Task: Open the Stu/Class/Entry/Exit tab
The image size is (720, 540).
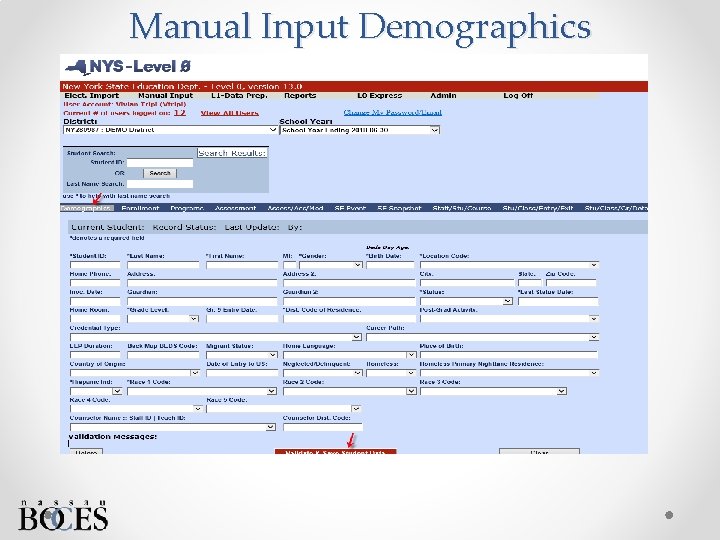Action: (538, 208)
